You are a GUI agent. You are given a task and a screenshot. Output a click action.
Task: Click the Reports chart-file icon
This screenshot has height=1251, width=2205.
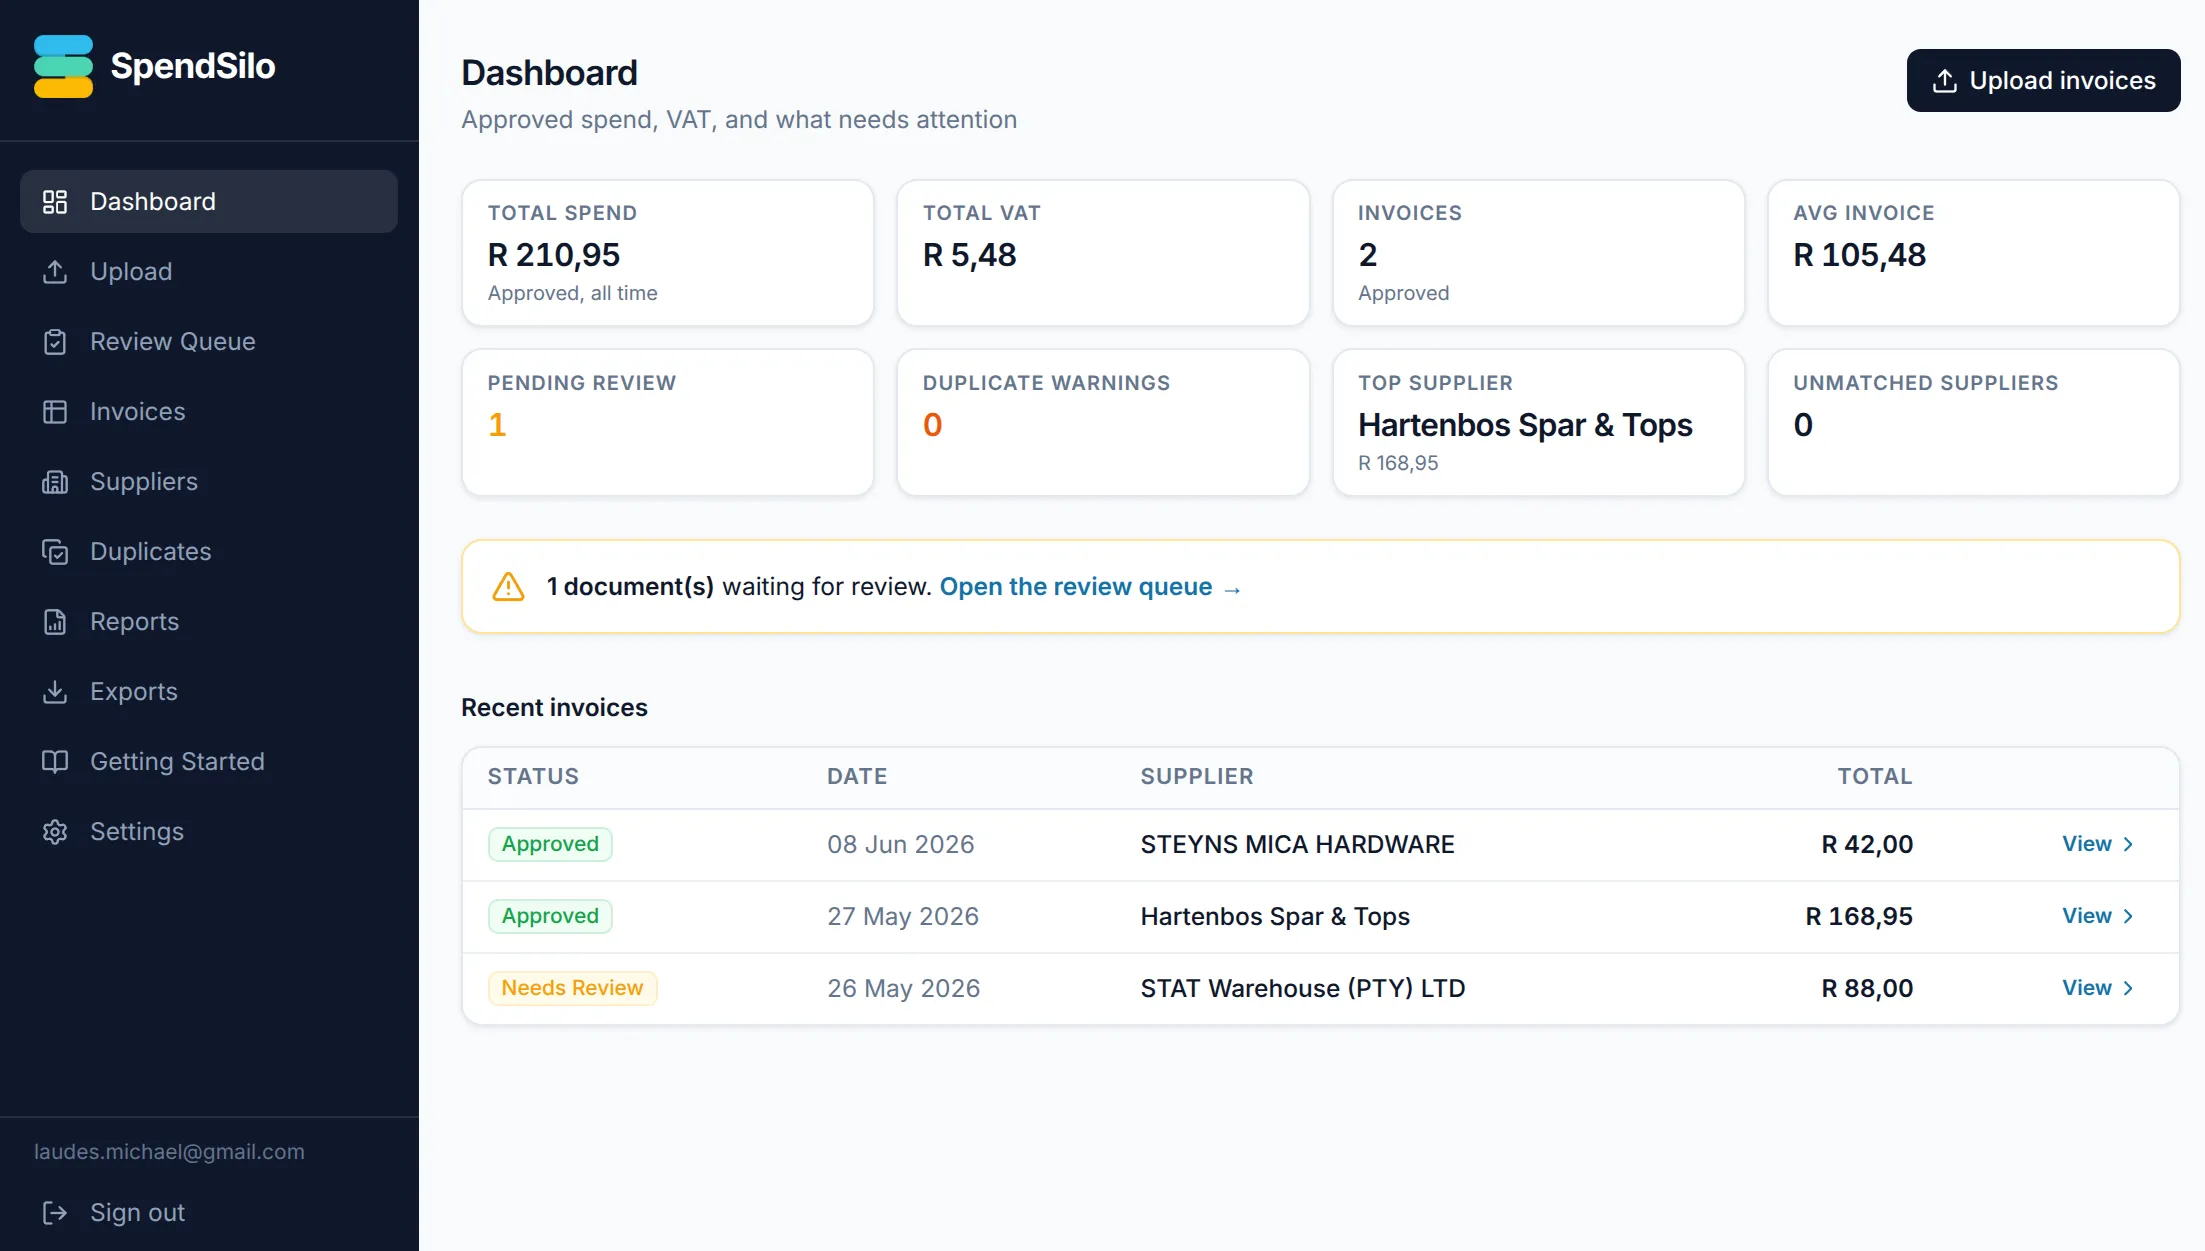55,622
